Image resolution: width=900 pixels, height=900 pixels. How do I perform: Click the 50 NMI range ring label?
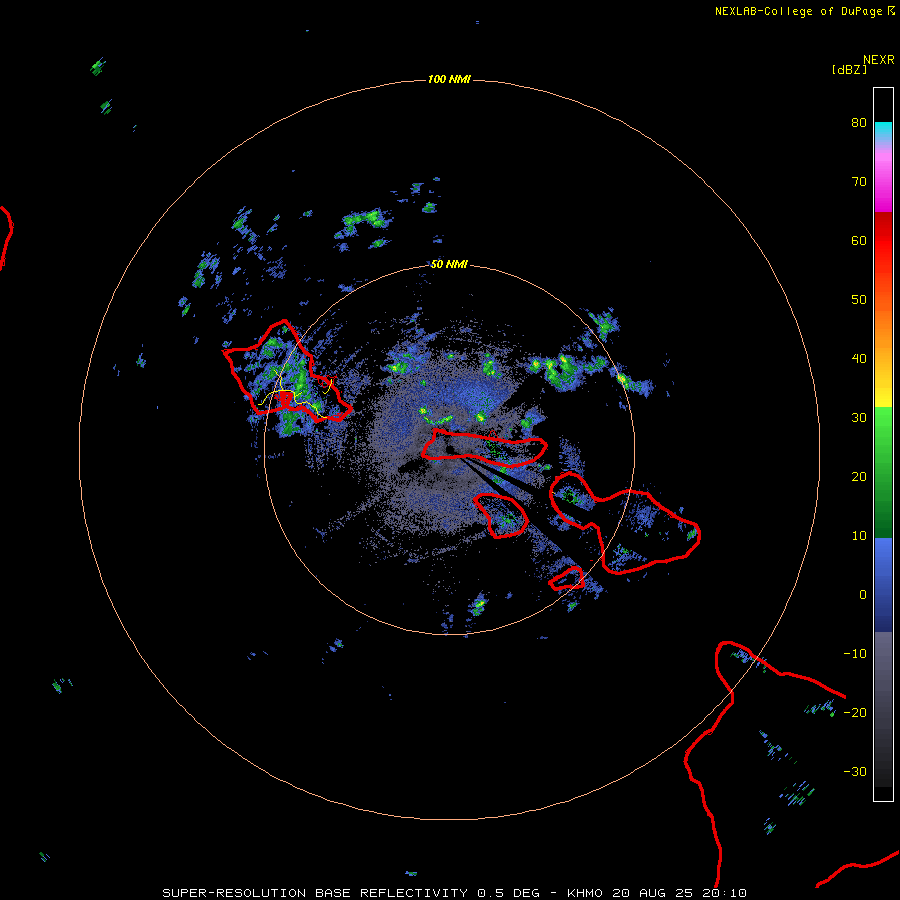(449, 264)
